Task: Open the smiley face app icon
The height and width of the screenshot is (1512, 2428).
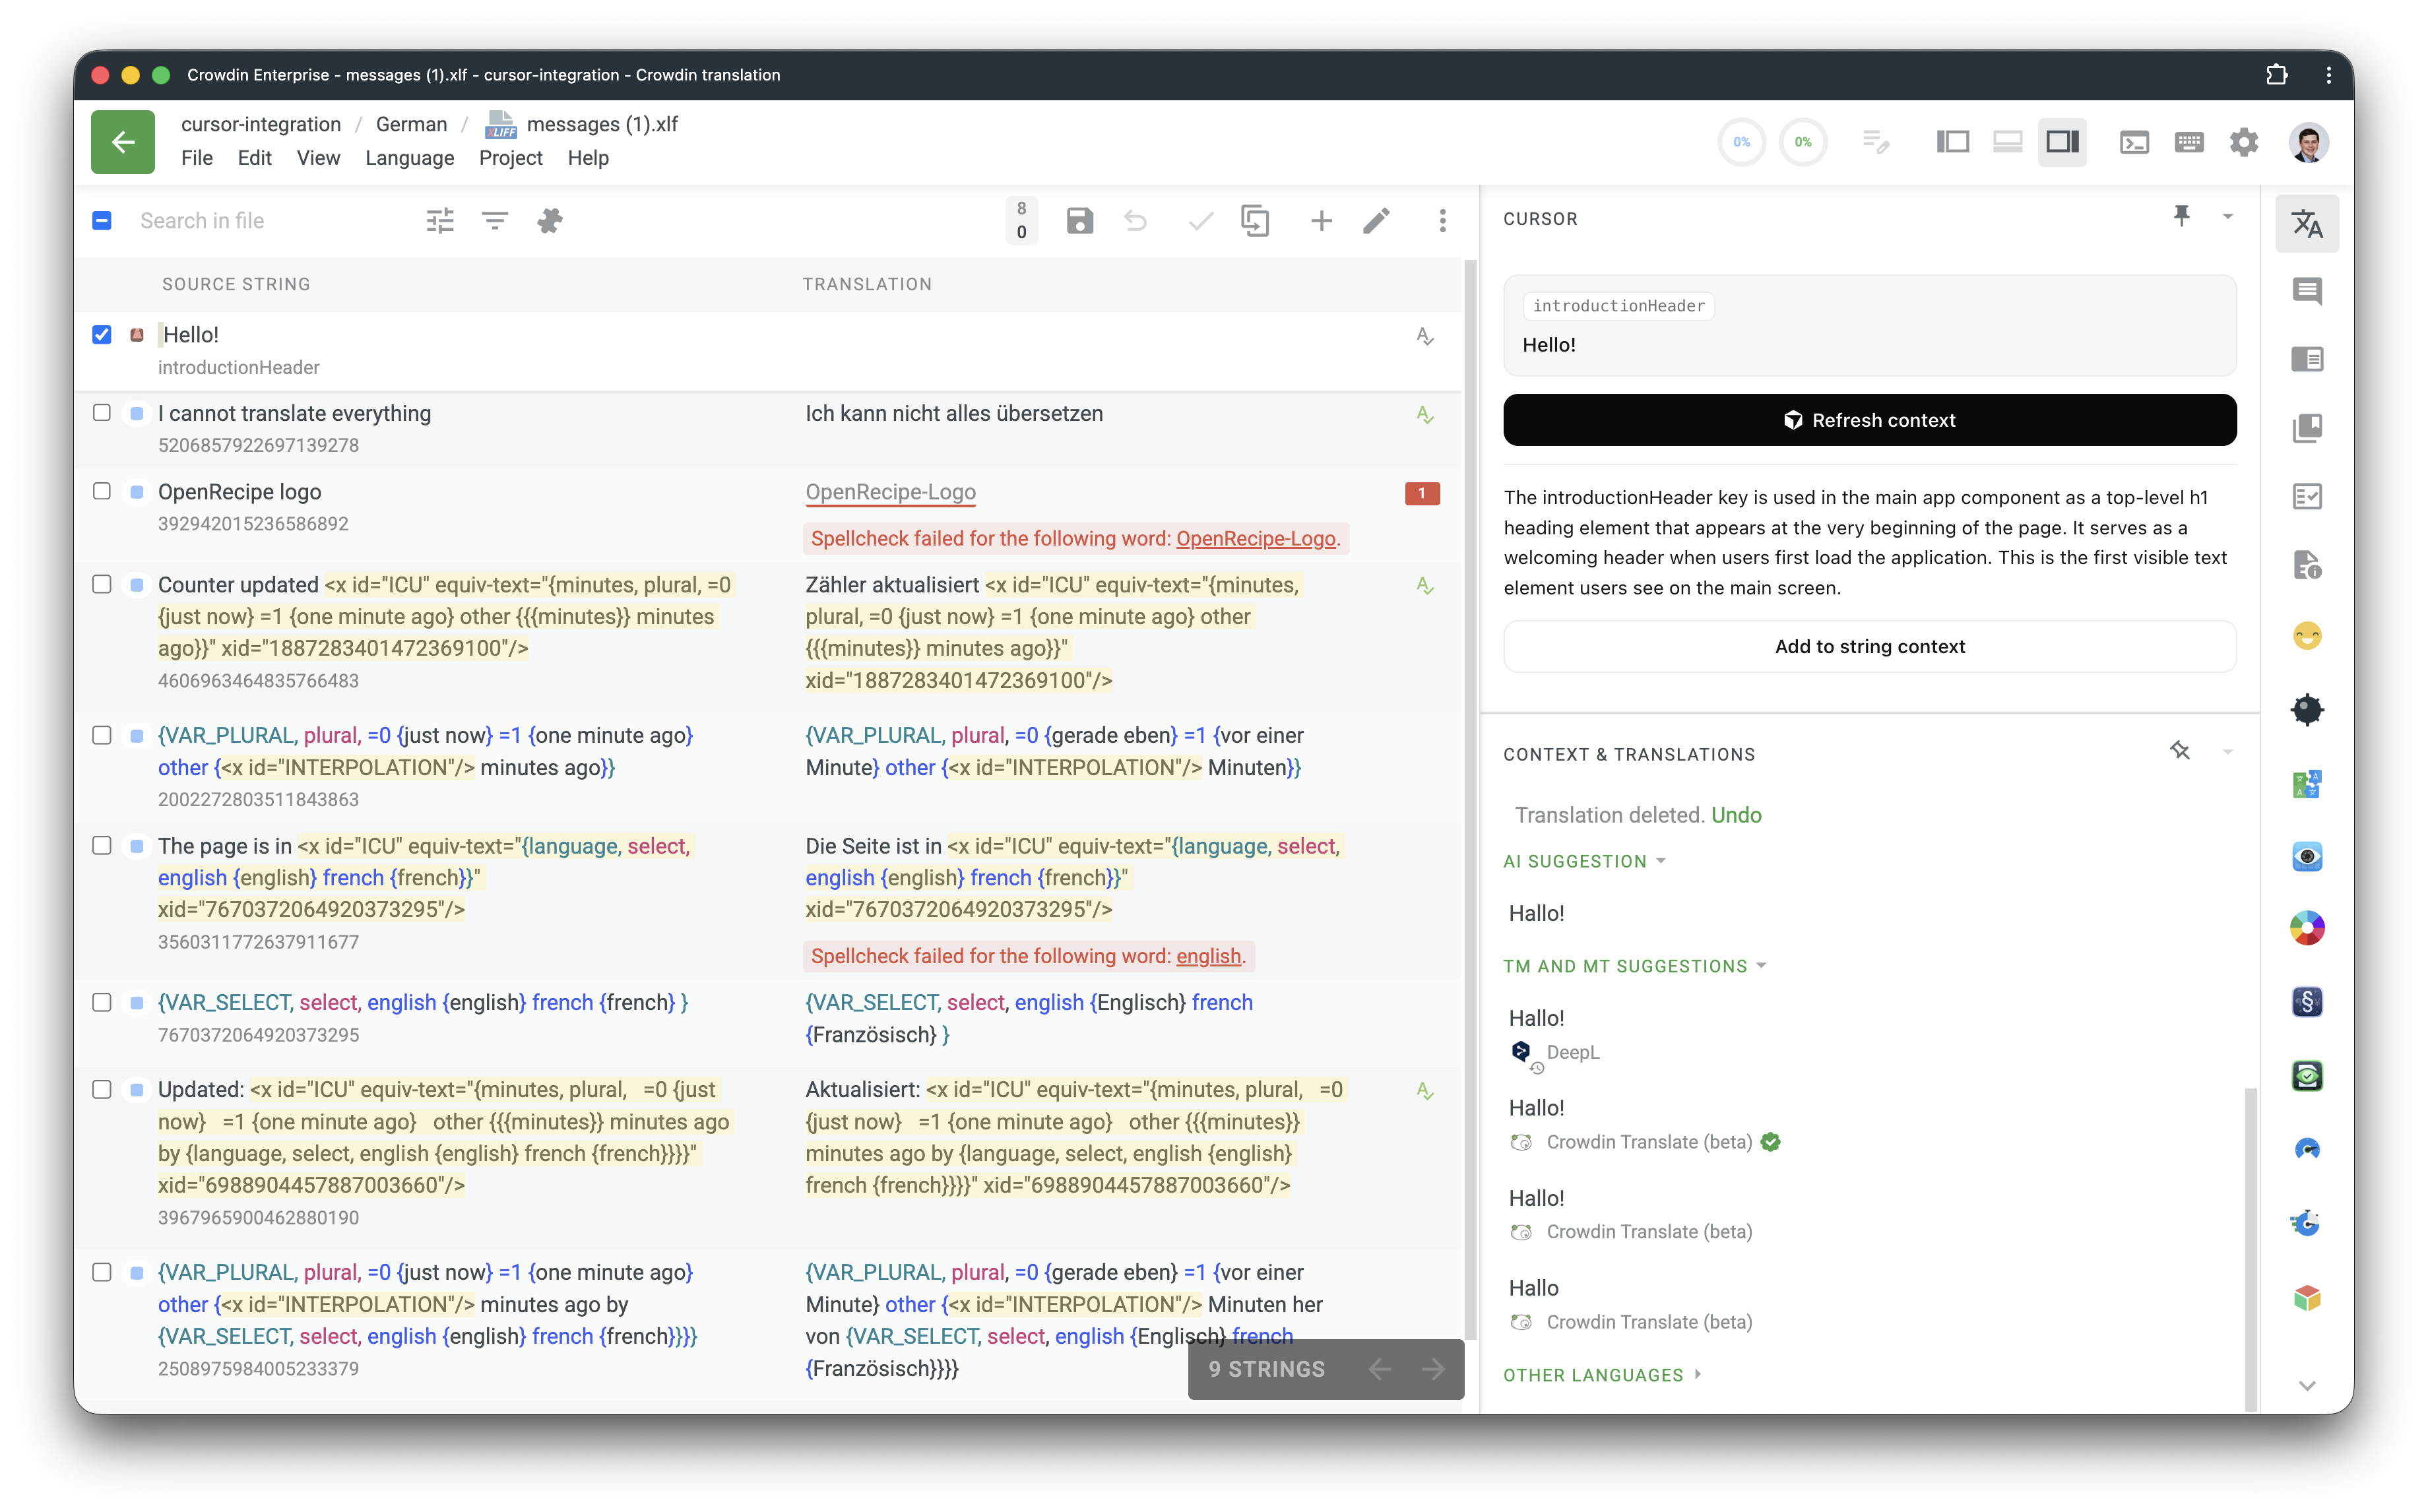Action: pos(2306,635)
